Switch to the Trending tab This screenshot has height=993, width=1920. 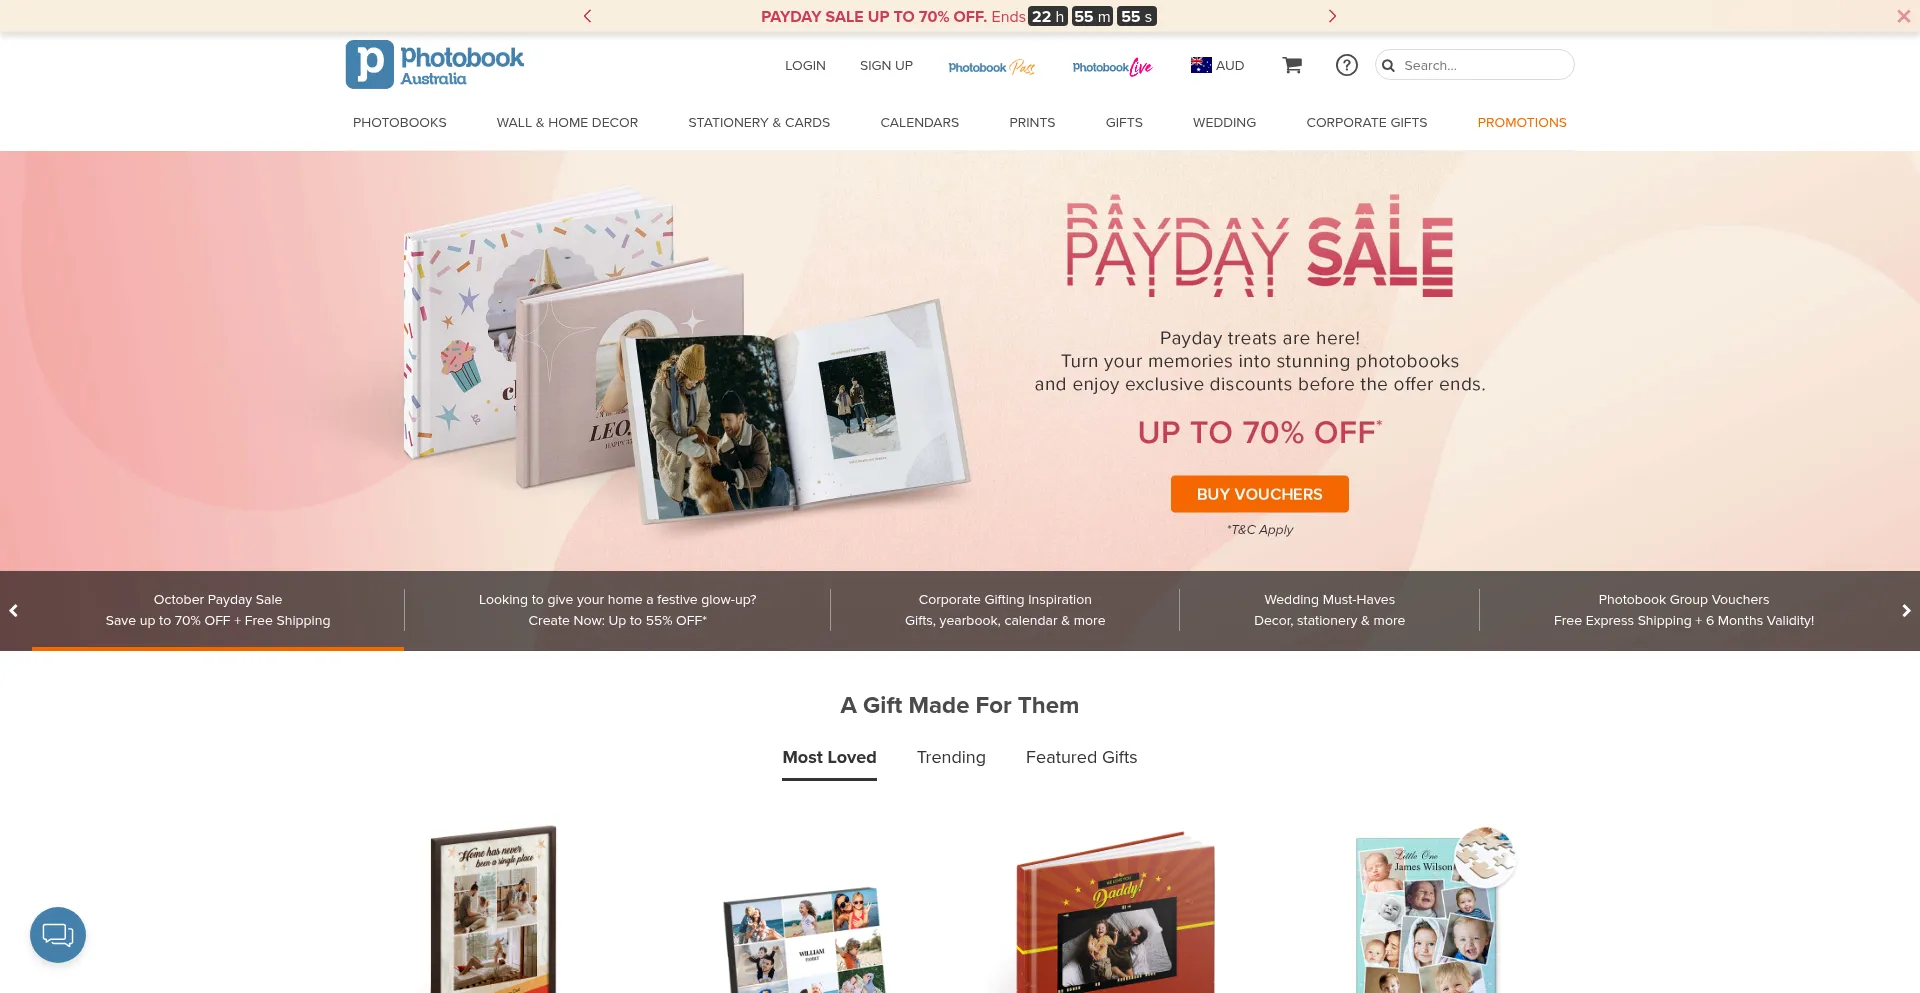pos(951,757)
